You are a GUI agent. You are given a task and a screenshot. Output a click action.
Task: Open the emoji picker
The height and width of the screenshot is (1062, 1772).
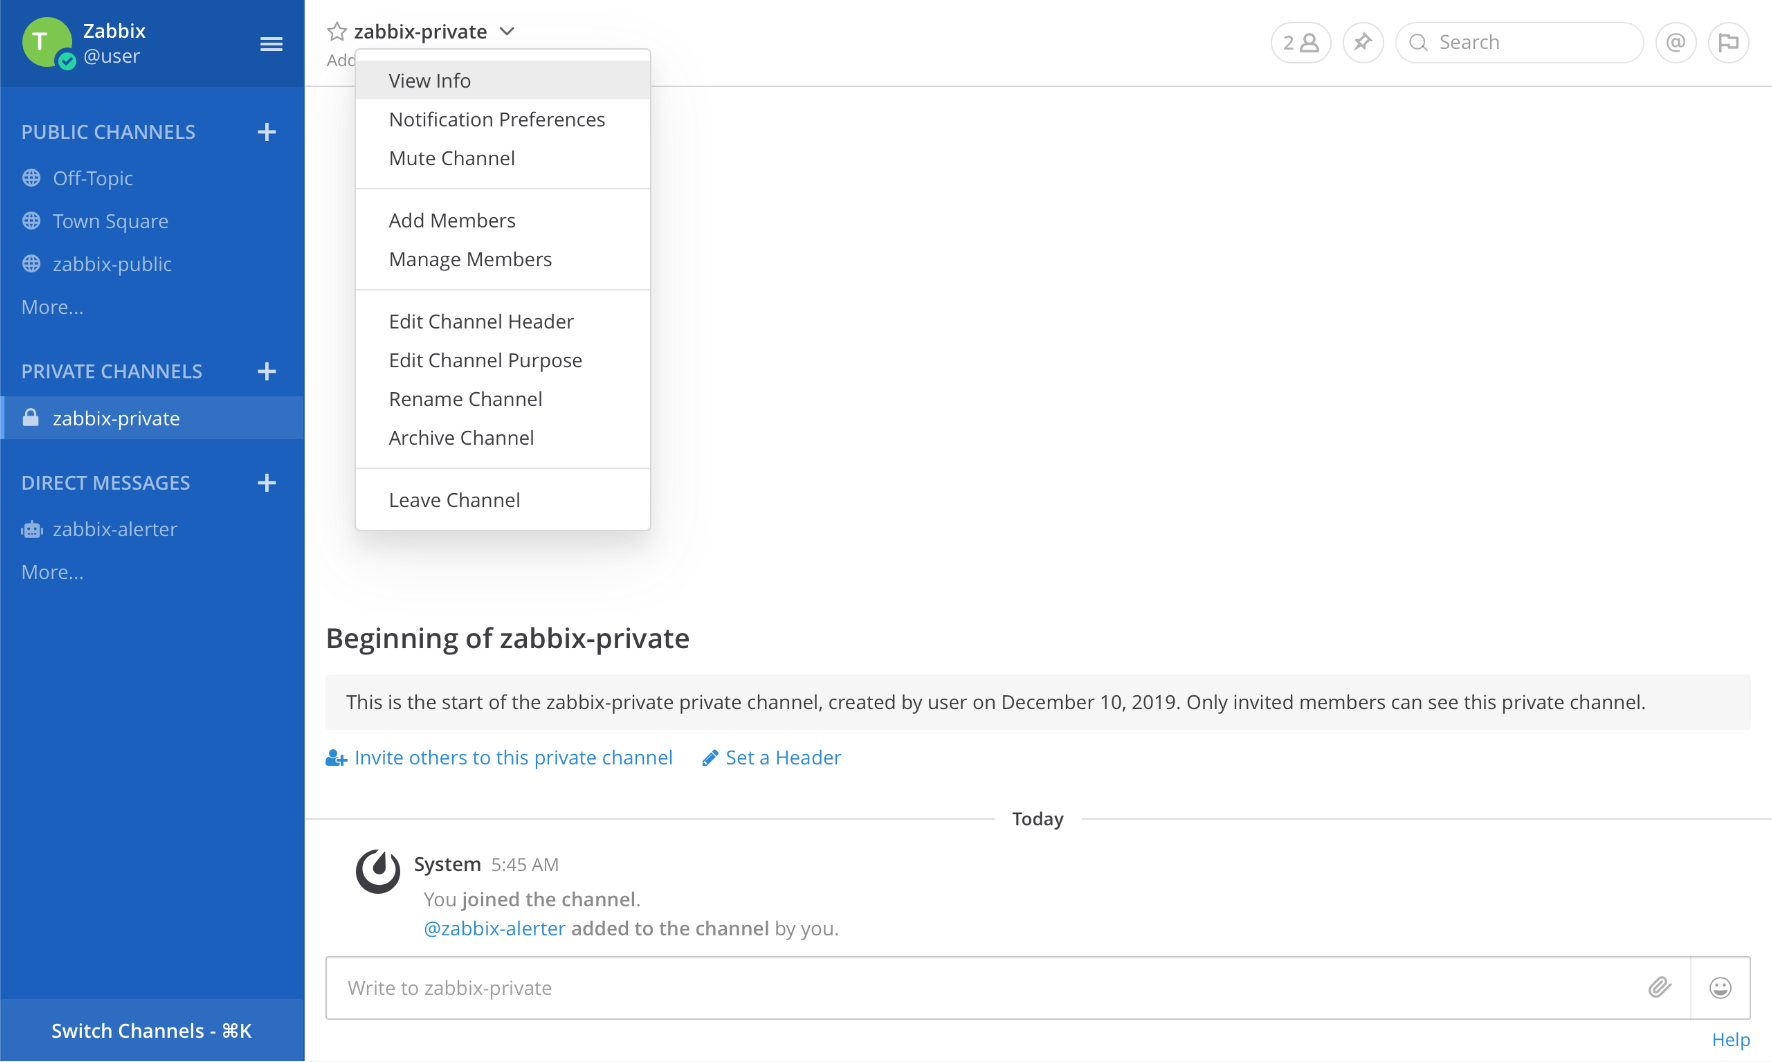(1720, 988)
